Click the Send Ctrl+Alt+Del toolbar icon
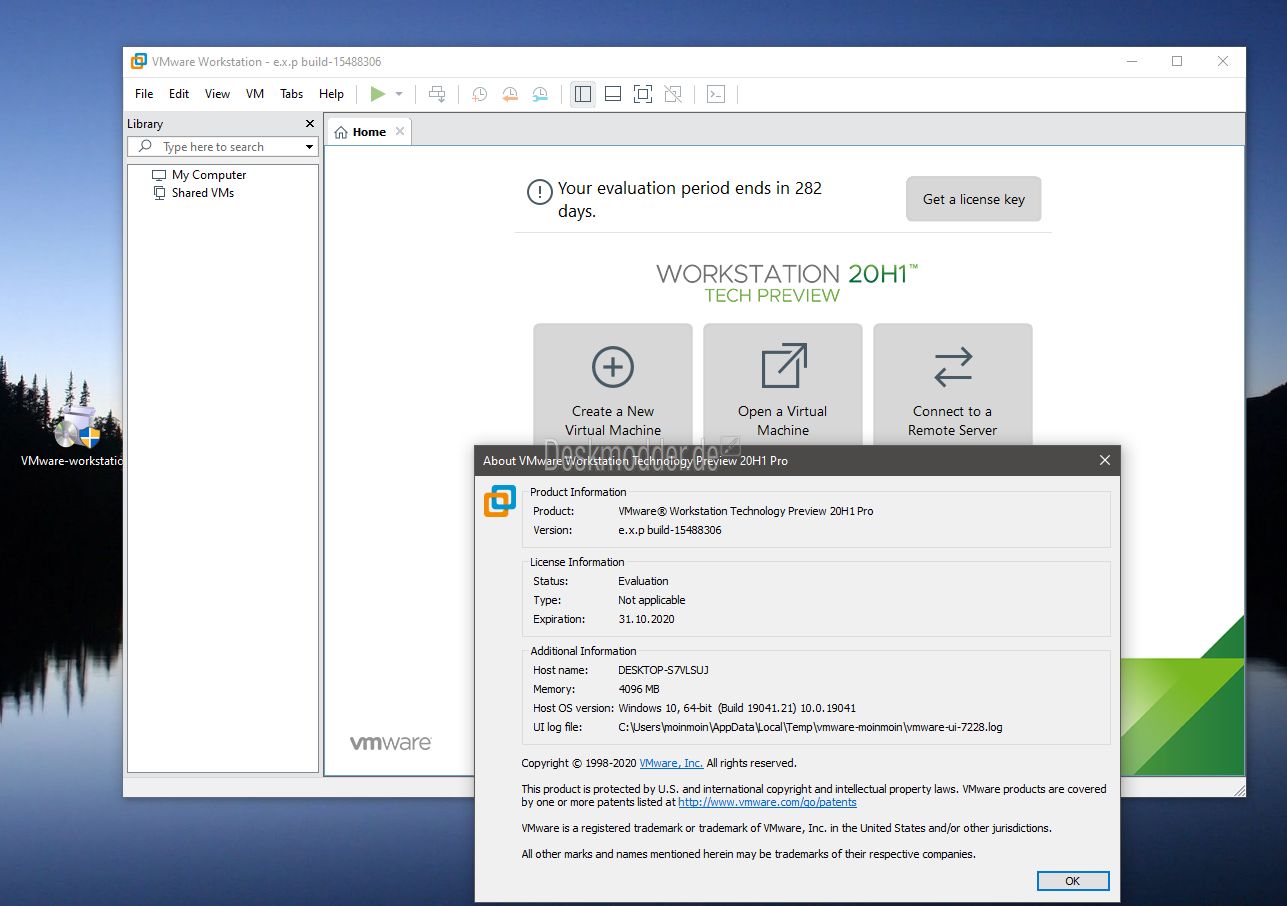This screenshot has width=1287, height=906. pos(437,94)
